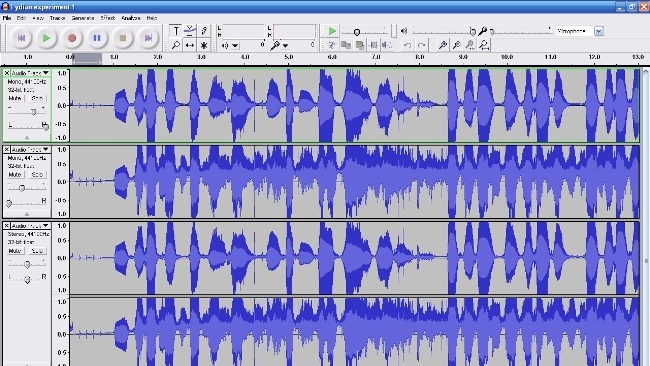
Task: Skip to Start transport button
Action: click(x=21, y=38)
